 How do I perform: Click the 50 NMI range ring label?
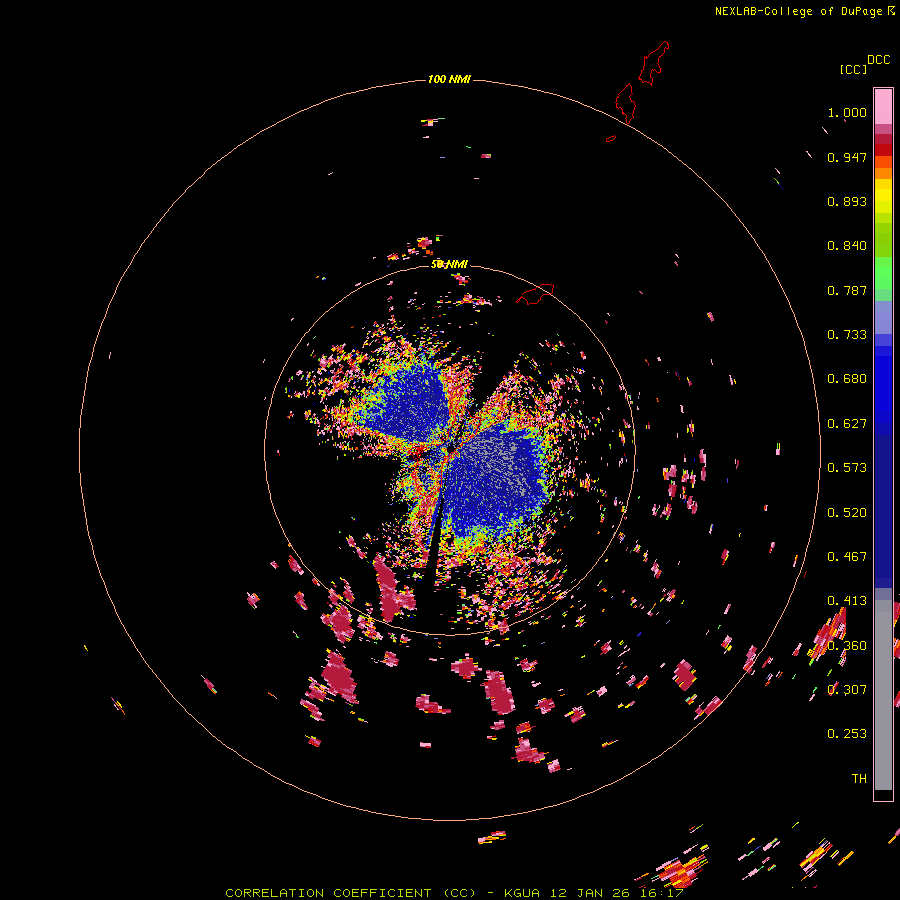[x=449, y=264]
